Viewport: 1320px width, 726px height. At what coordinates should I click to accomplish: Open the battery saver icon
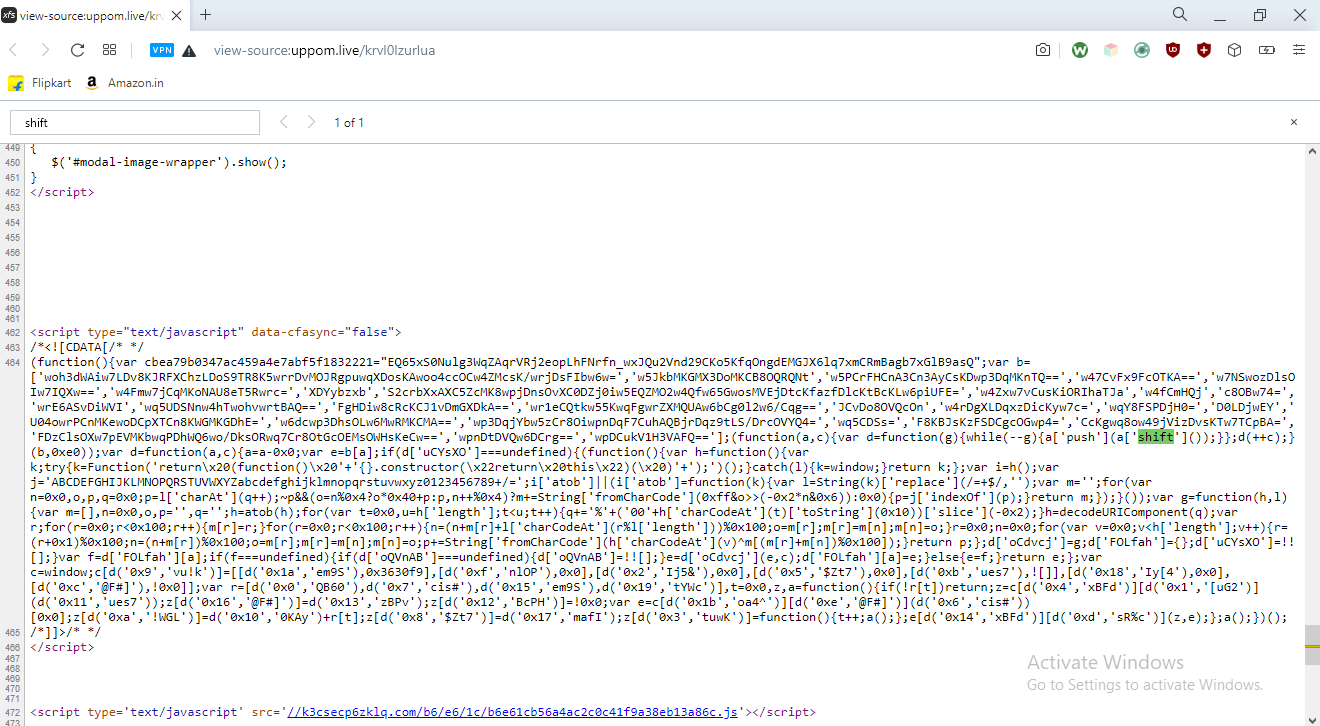1267,50
